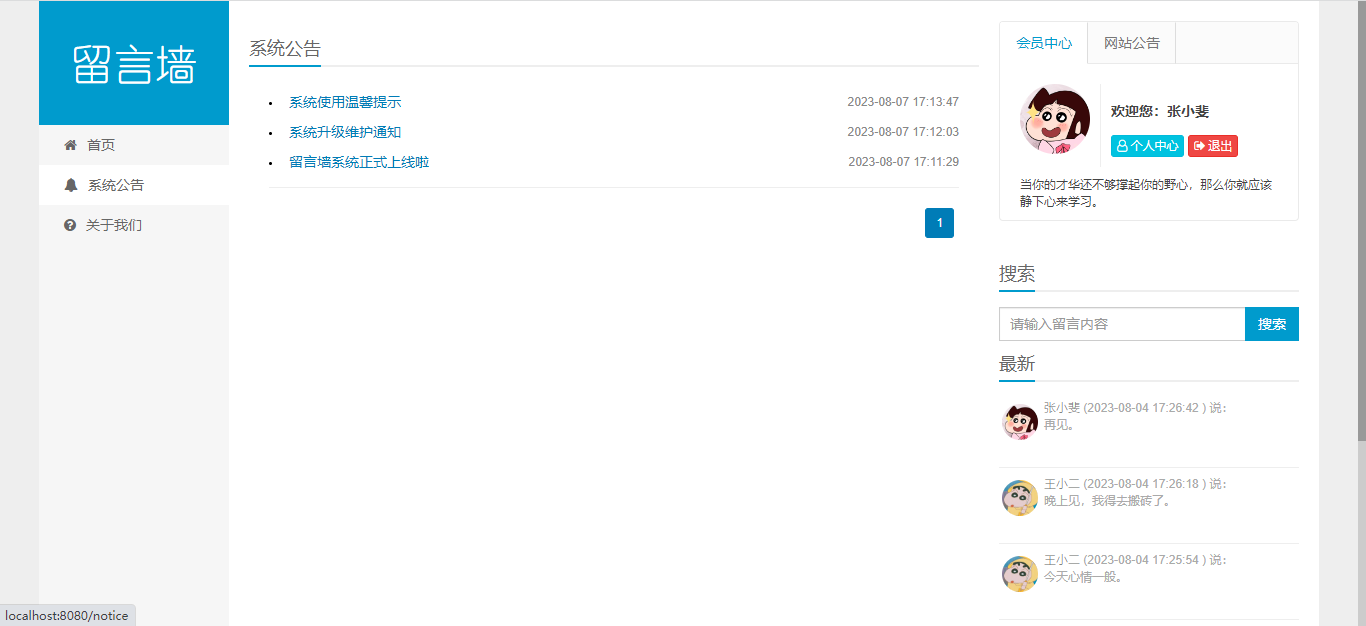The image size is (1366, 626).
Task: Switch to the 会员中心 tab
Action: [x=1044, y=43]
